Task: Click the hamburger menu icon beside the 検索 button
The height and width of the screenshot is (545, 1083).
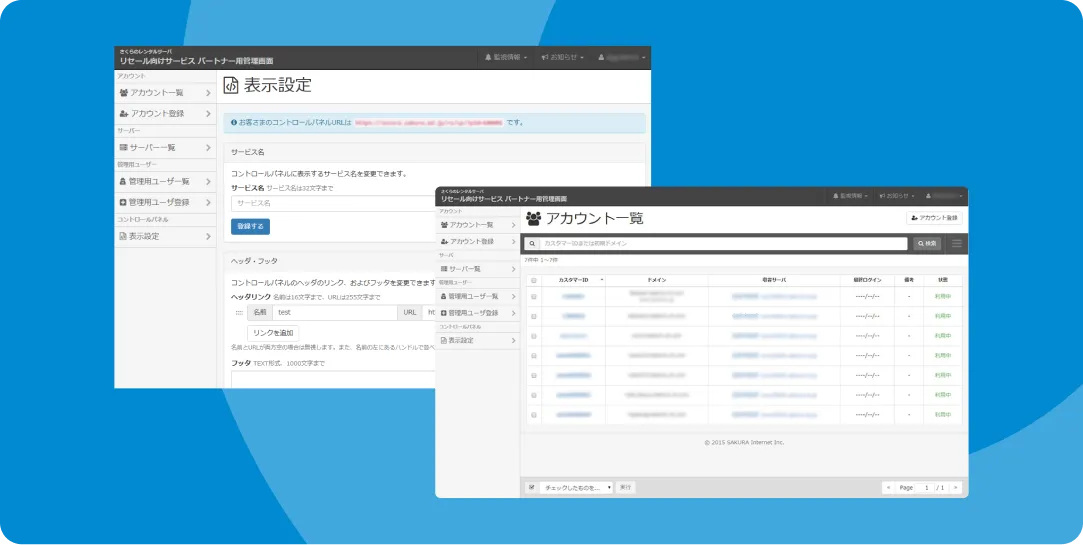Action: click(957, 243)
